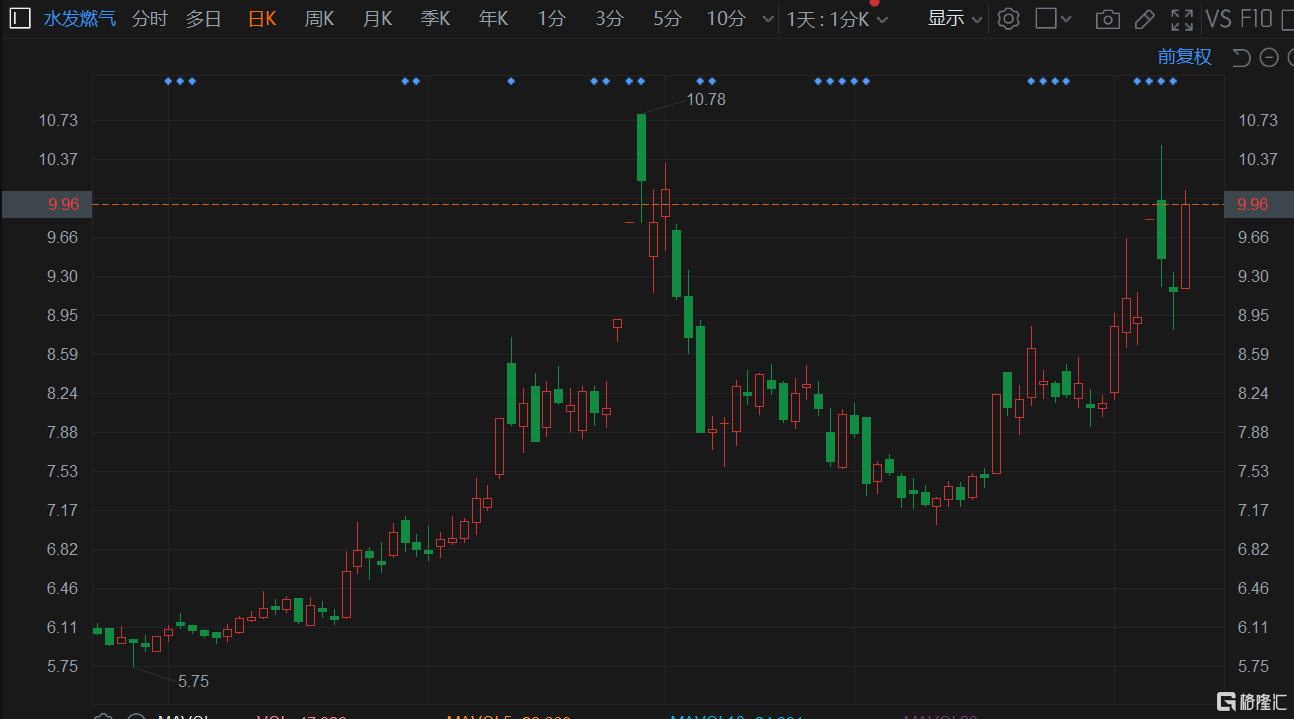This screenshot has height=719, width=1294.
Task: Expand the chevron beside the layout square
Action: (x=1066, y=19)
